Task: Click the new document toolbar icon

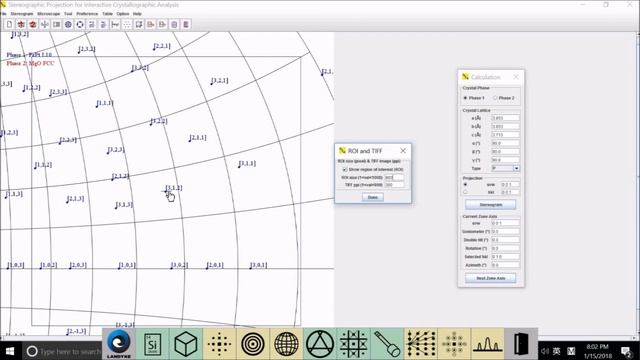Action: 9,24
